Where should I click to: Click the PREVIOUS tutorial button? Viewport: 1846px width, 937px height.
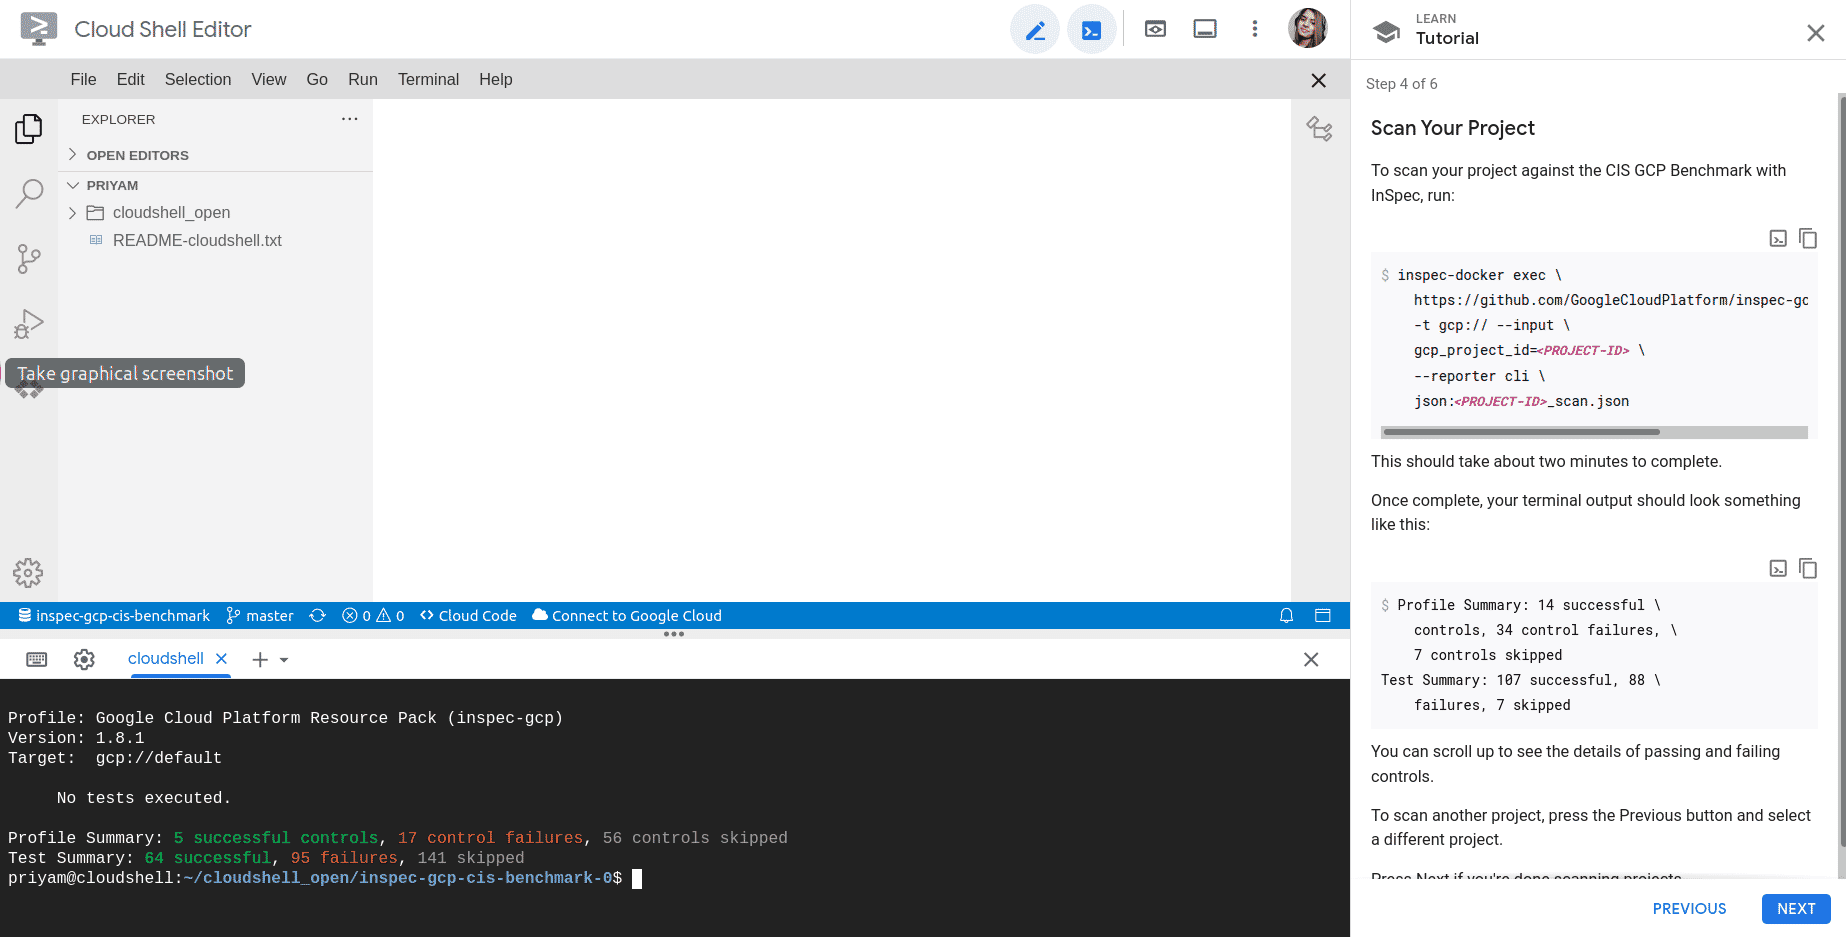[x=1689, y=908]
